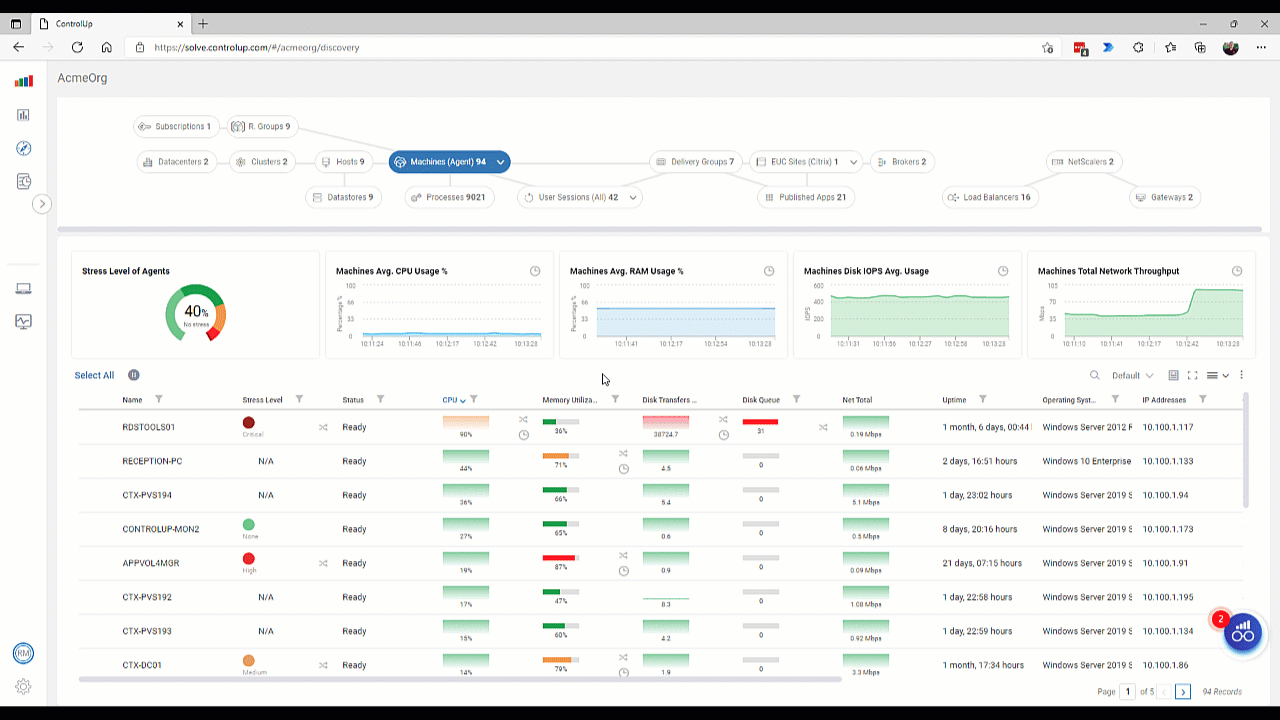
Task: Filter the CPU column
Action: pyautogui.click(x=474, y=400)
